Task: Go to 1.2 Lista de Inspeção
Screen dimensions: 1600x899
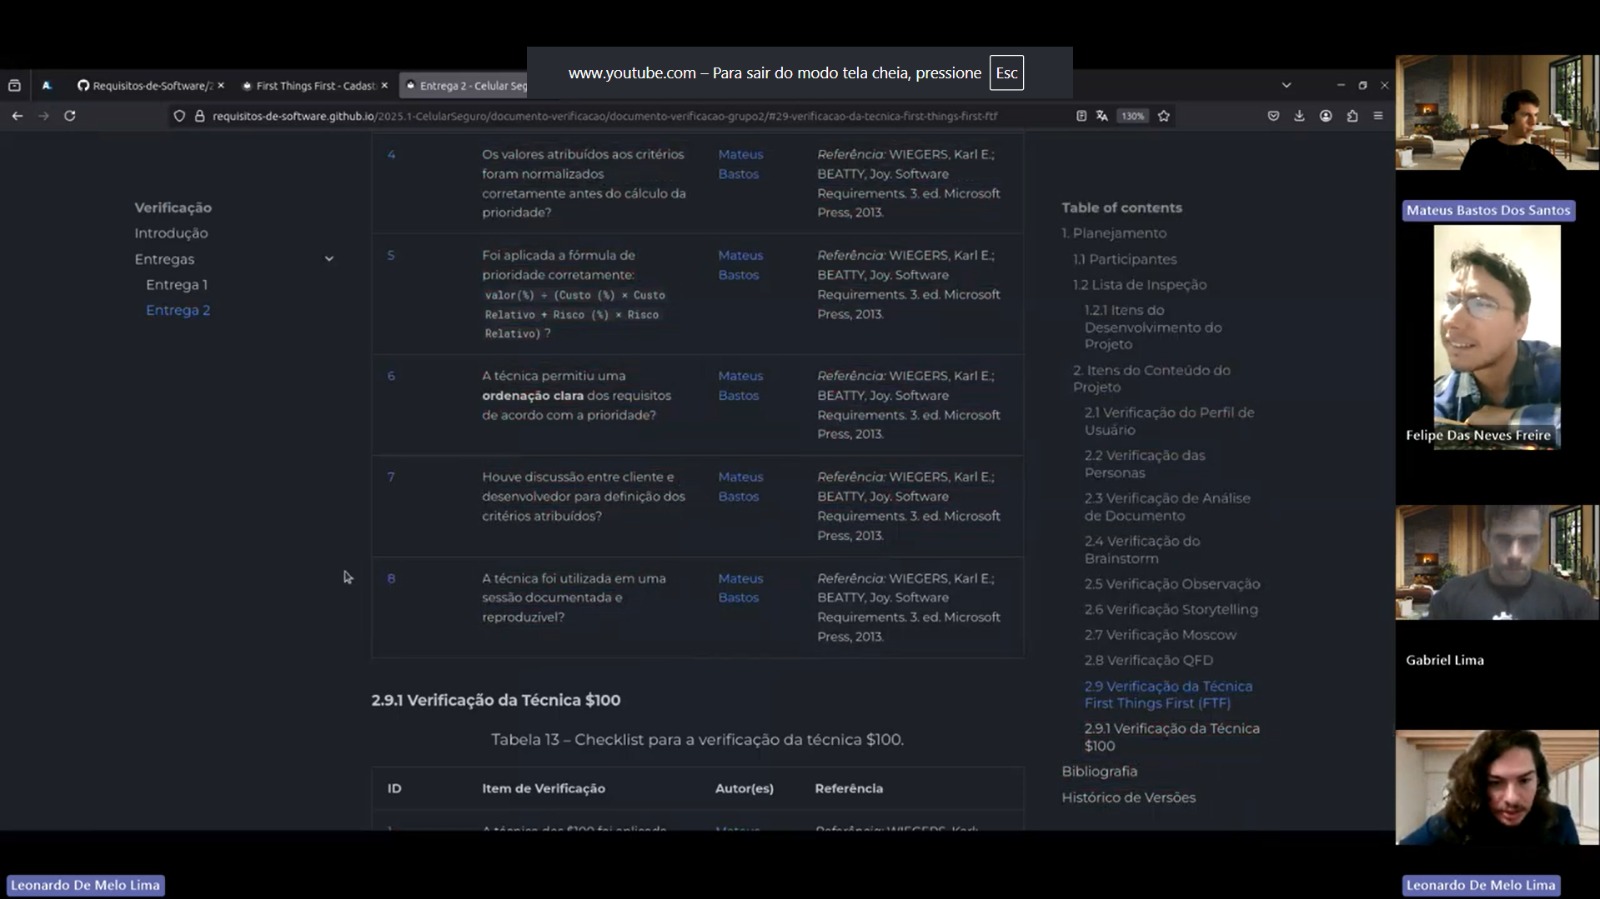Action: 1140,285
